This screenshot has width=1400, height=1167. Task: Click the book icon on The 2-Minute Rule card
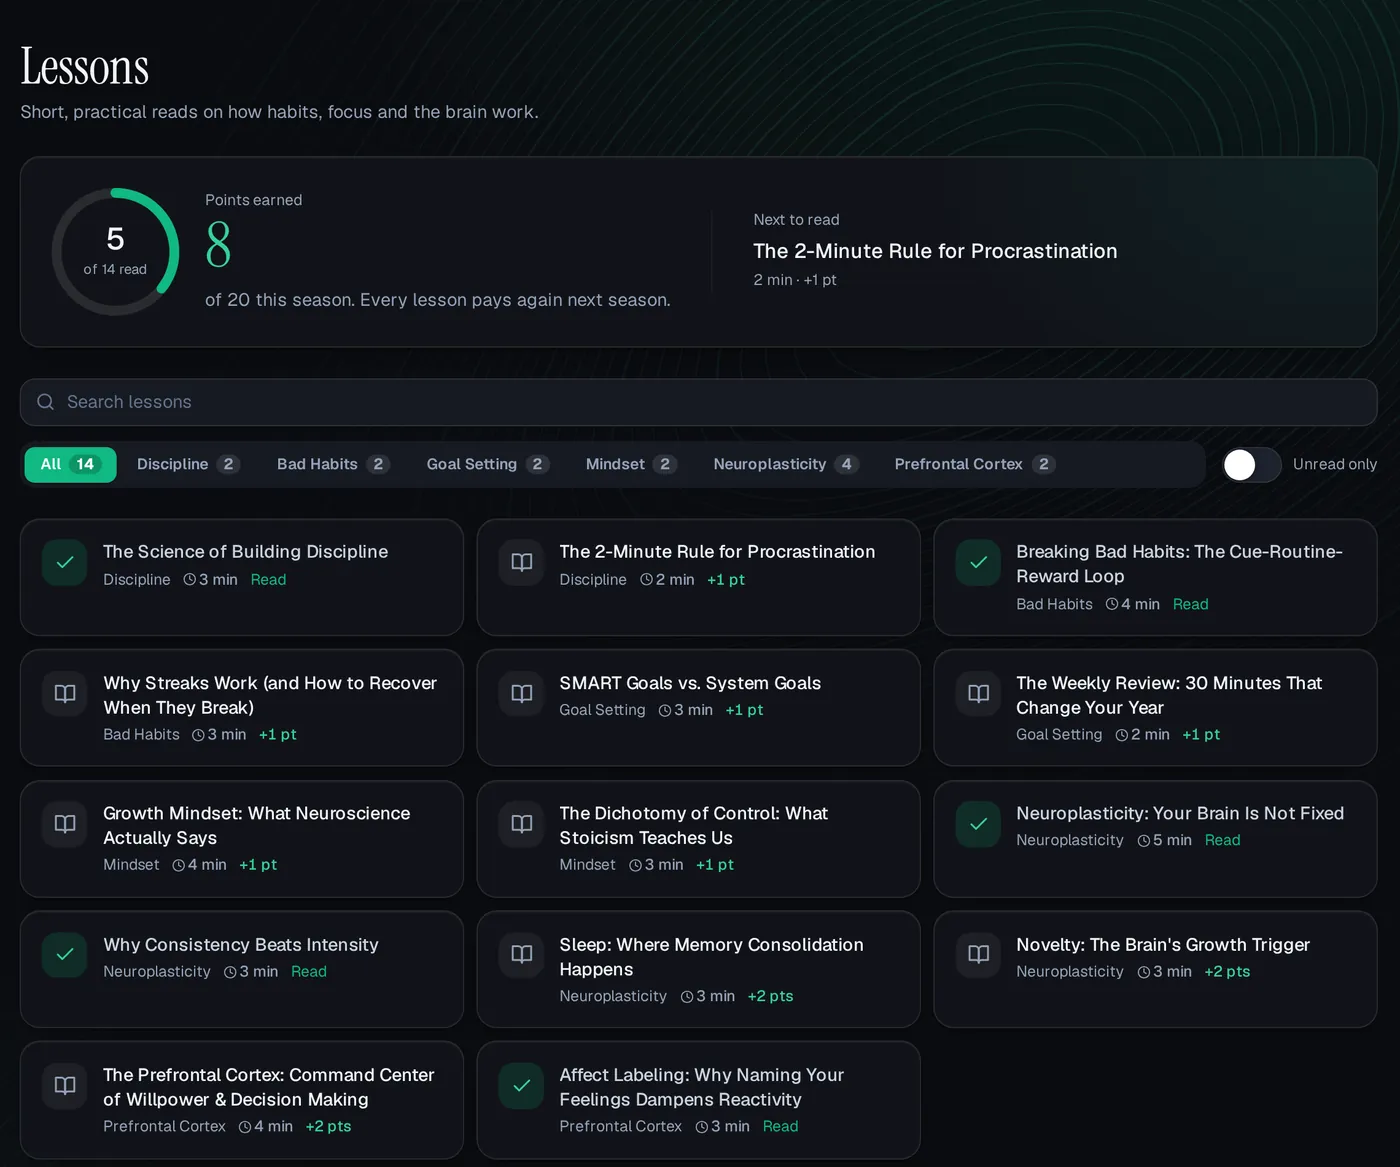522,562
